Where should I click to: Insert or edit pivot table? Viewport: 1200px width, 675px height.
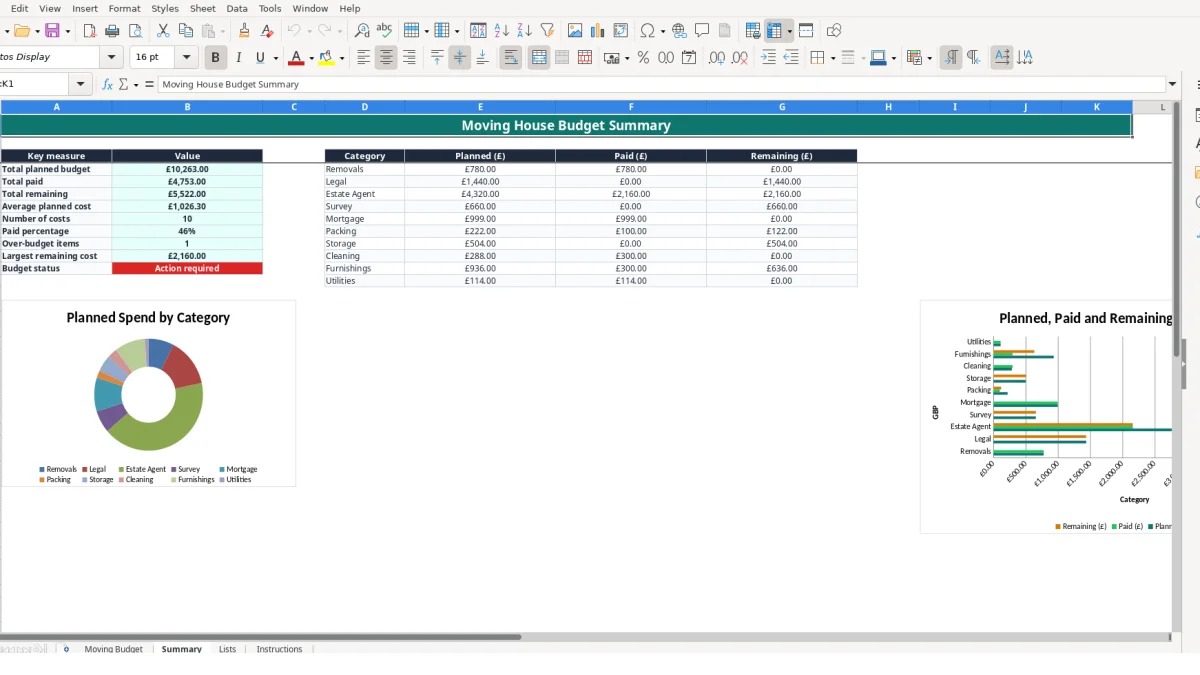(x=621, y=31)
